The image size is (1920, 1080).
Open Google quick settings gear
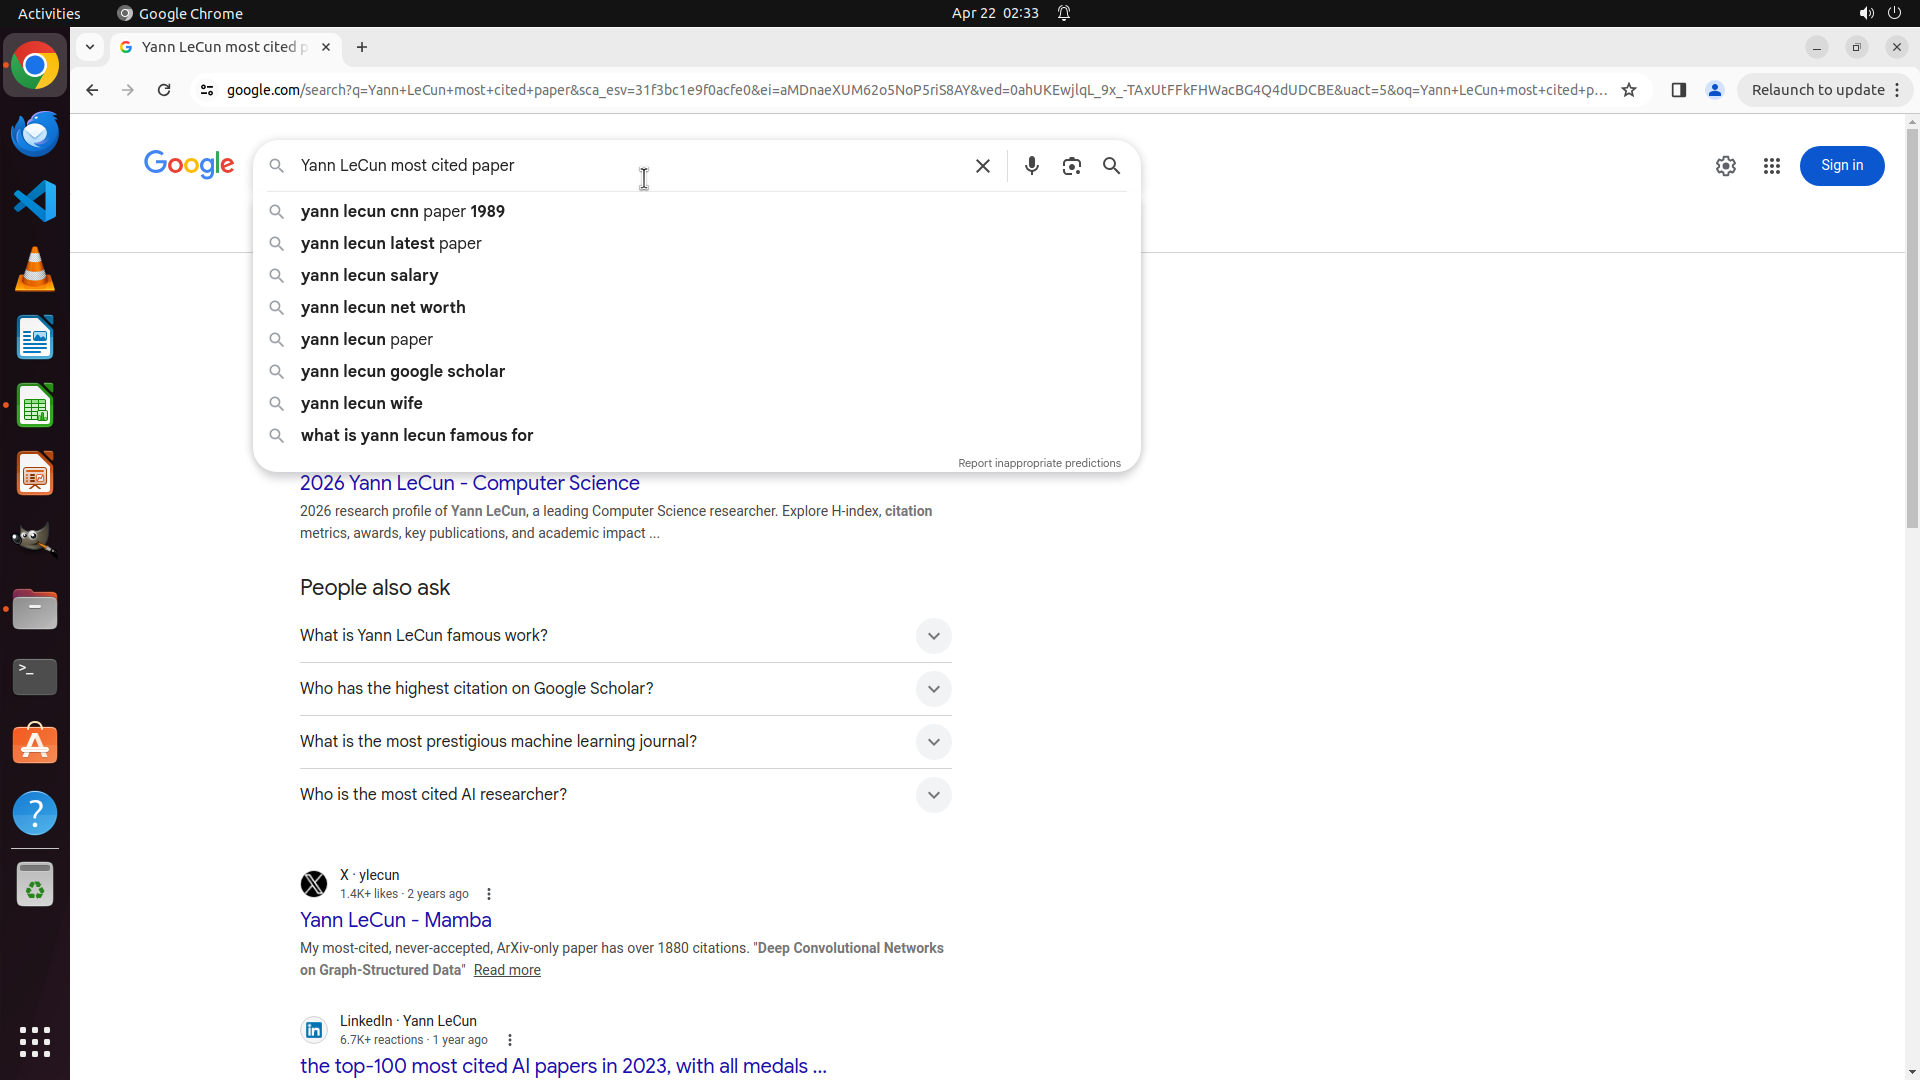tap(1725, 166)
